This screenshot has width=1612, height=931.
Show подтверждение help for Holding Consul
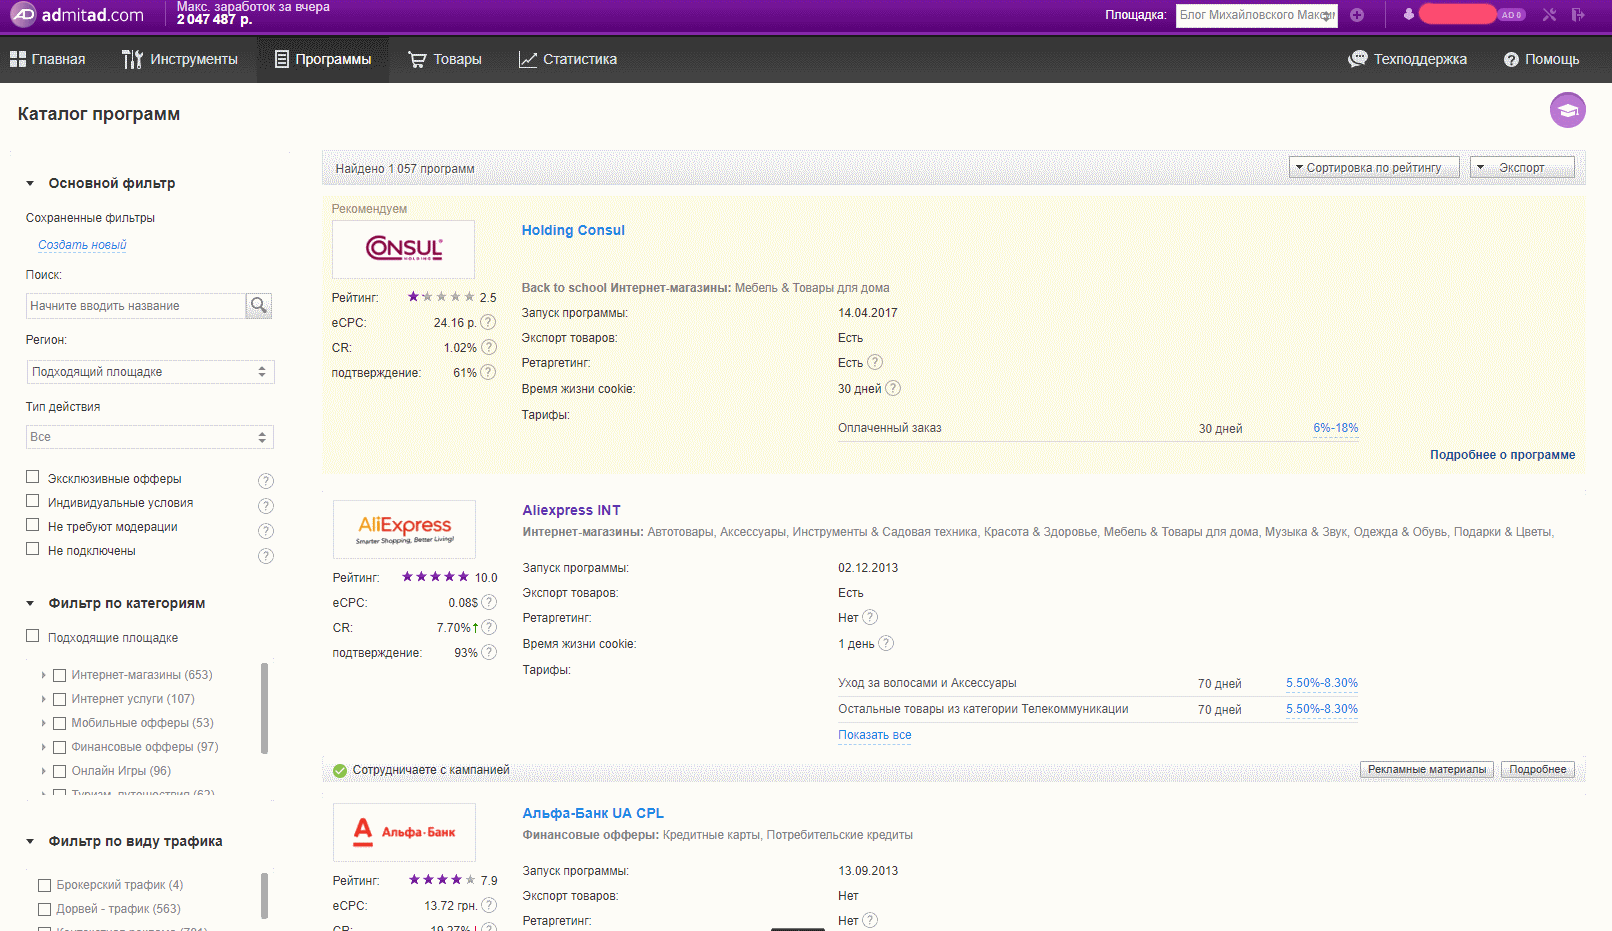click(488, 372)
